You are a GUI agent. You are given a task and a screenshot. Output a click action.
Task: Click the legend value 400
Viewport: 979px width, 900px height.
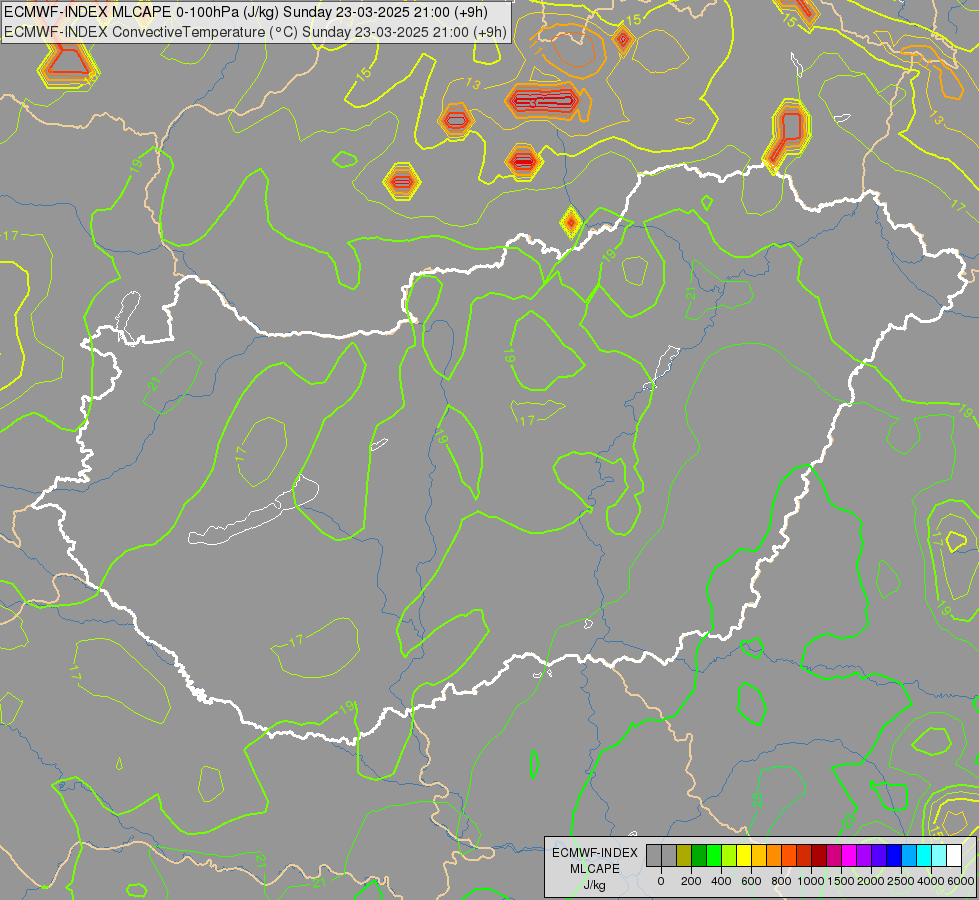tap(721, 881)
